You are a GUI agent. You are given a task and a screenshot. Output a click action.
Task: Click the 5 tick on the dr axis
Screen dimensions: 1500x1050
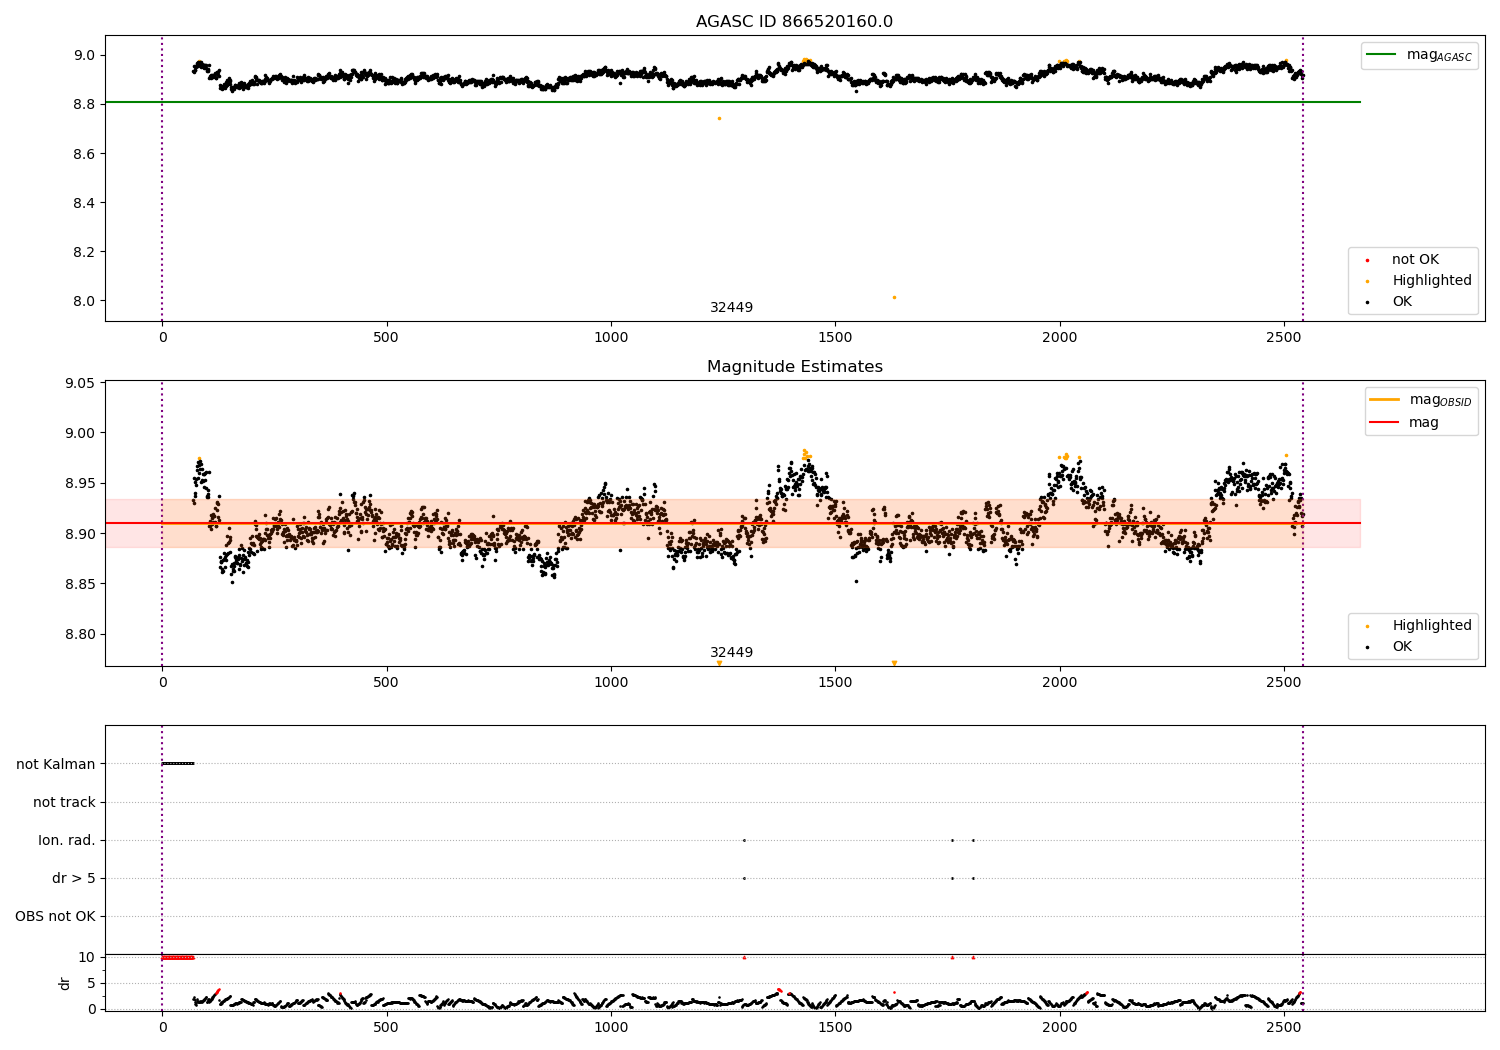92,983
